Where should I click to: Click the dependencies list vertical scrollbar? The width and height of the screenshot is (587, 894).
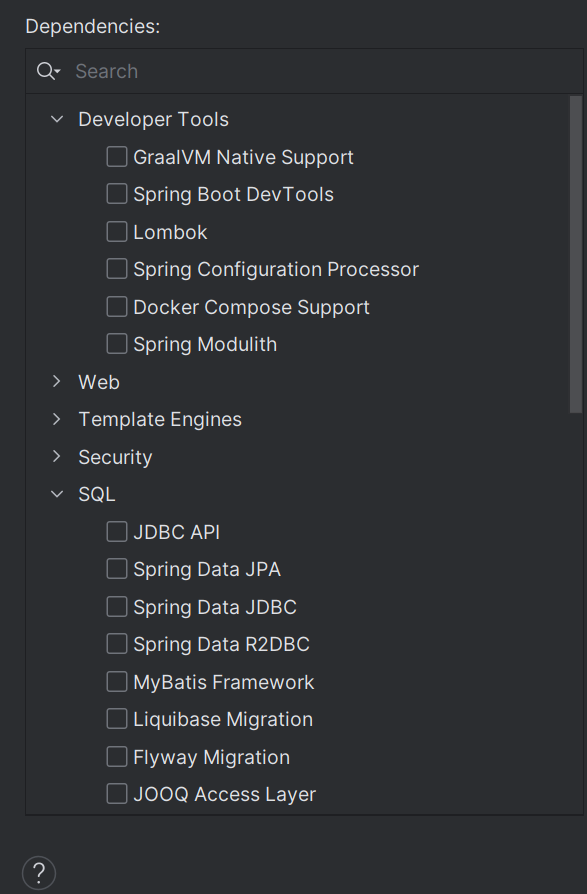[576, 254]
